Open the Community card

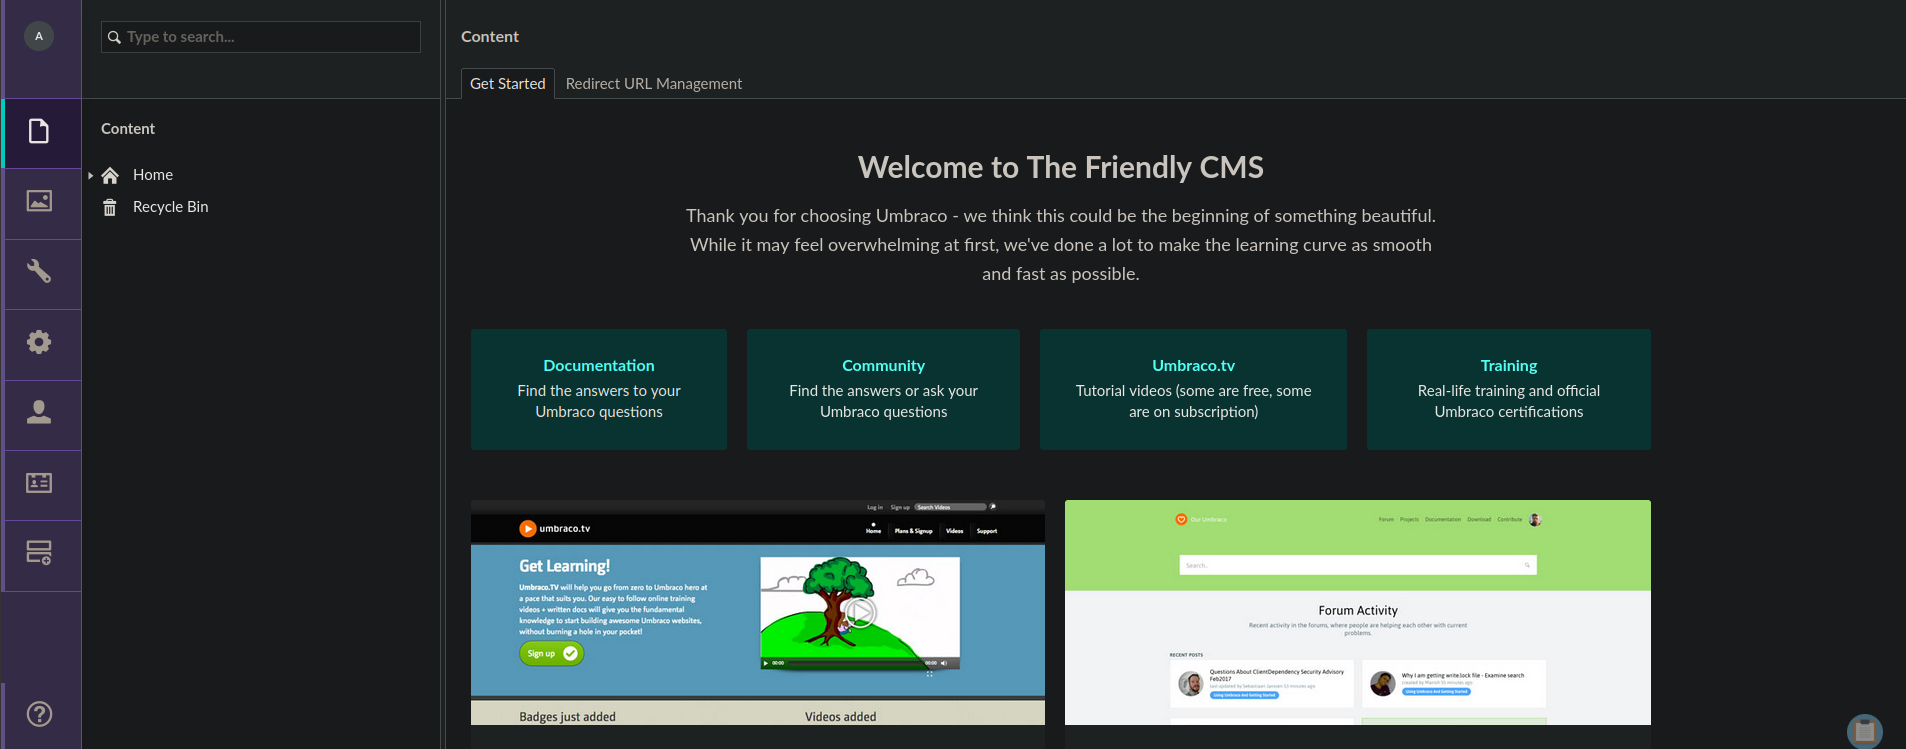pos(883,389)
